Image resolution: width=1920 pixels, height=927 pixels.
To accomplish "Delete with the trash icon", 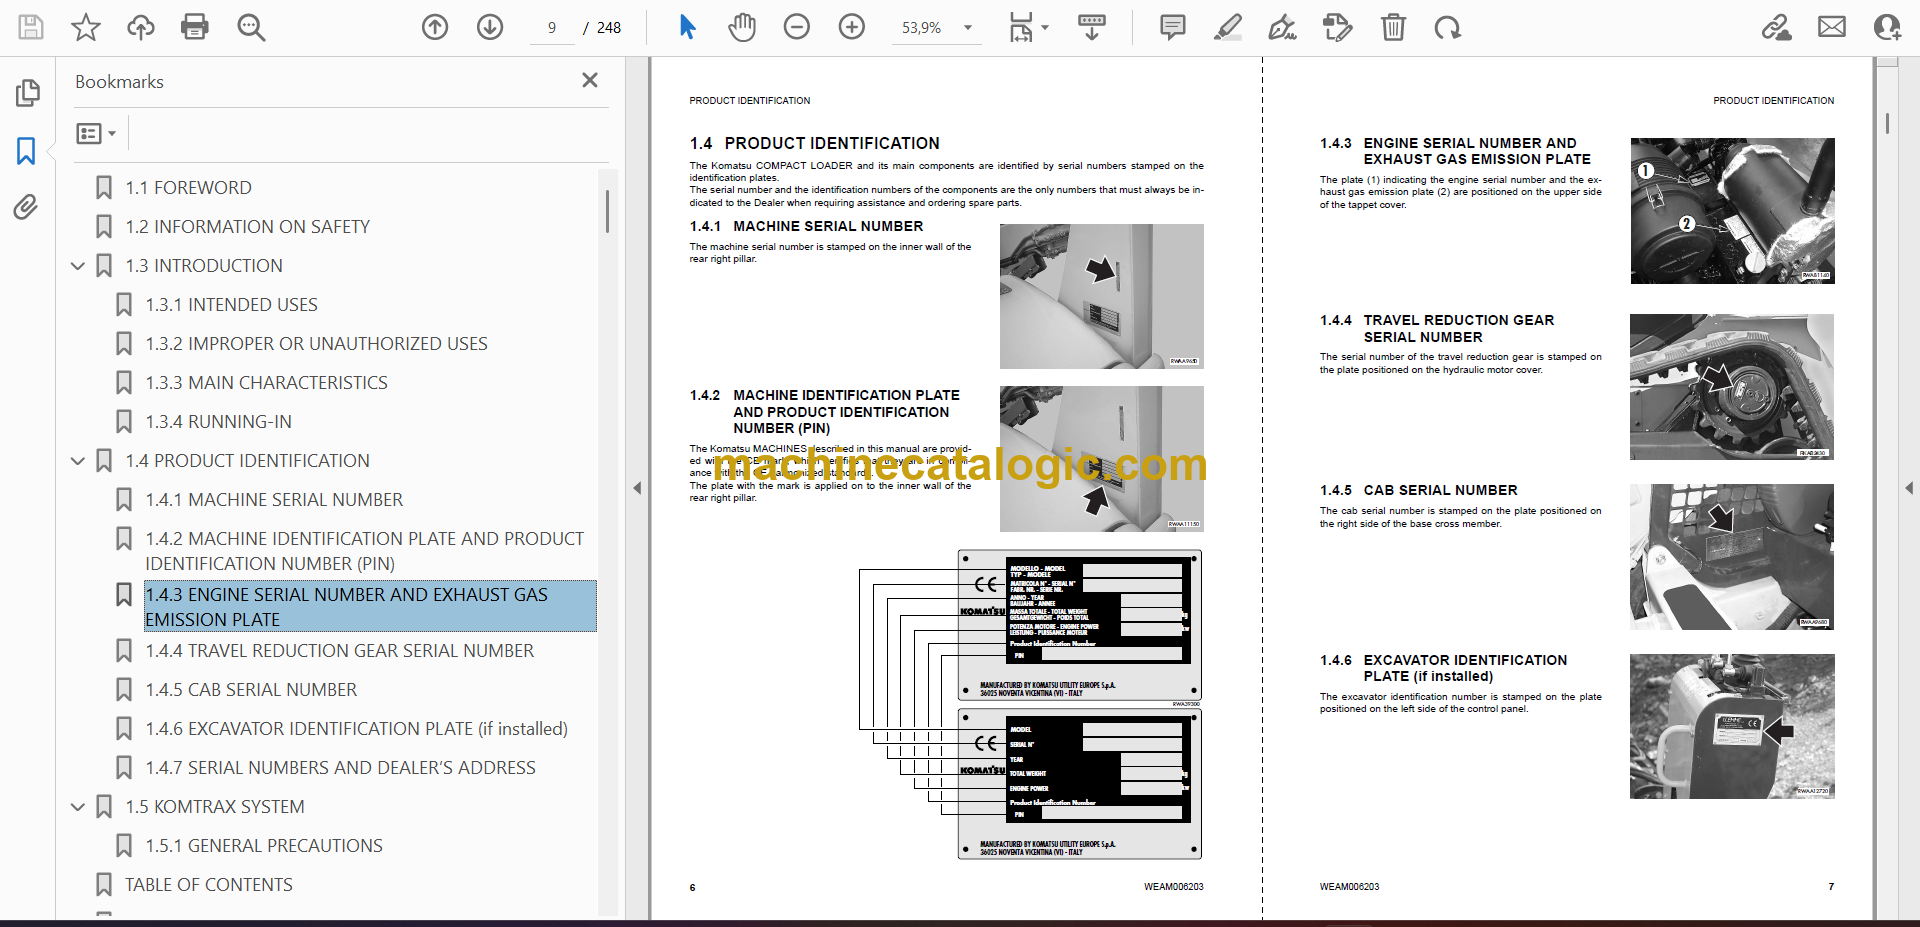I will point(1393,27).
